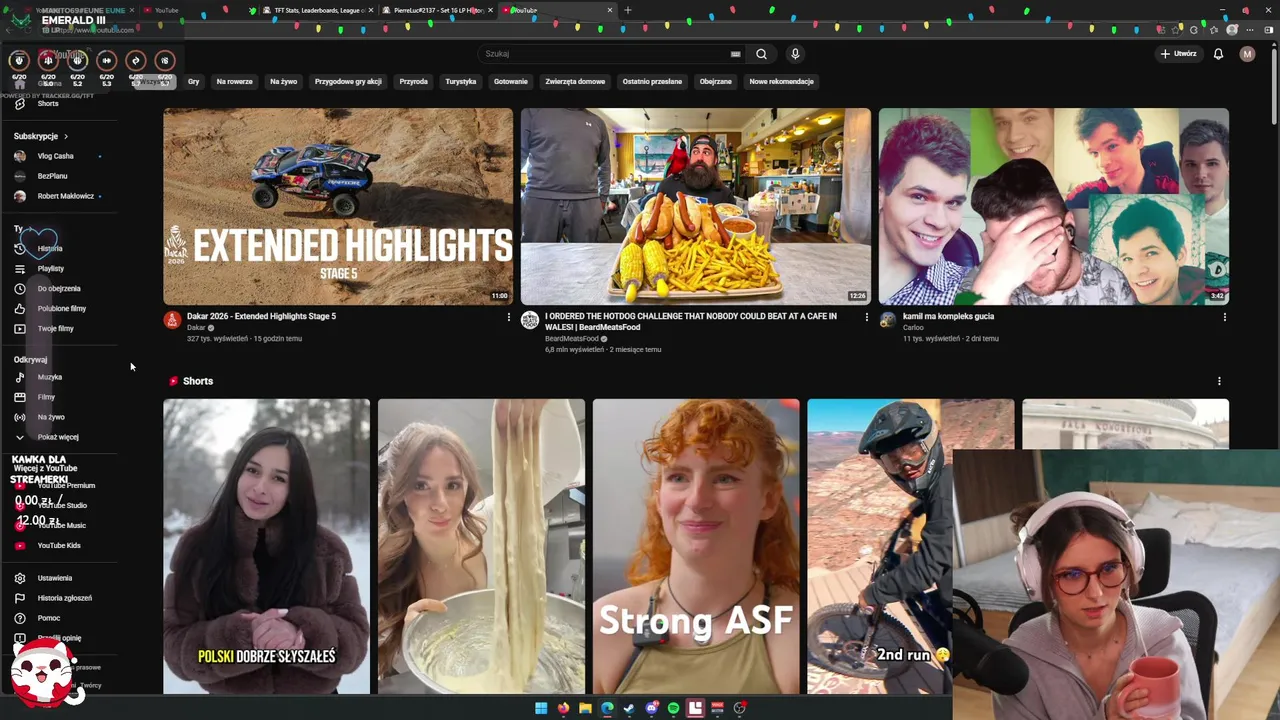The image size is (1280, 720).
Task: Open Discord from the taskbar
Action: click(x=651, y=708)
